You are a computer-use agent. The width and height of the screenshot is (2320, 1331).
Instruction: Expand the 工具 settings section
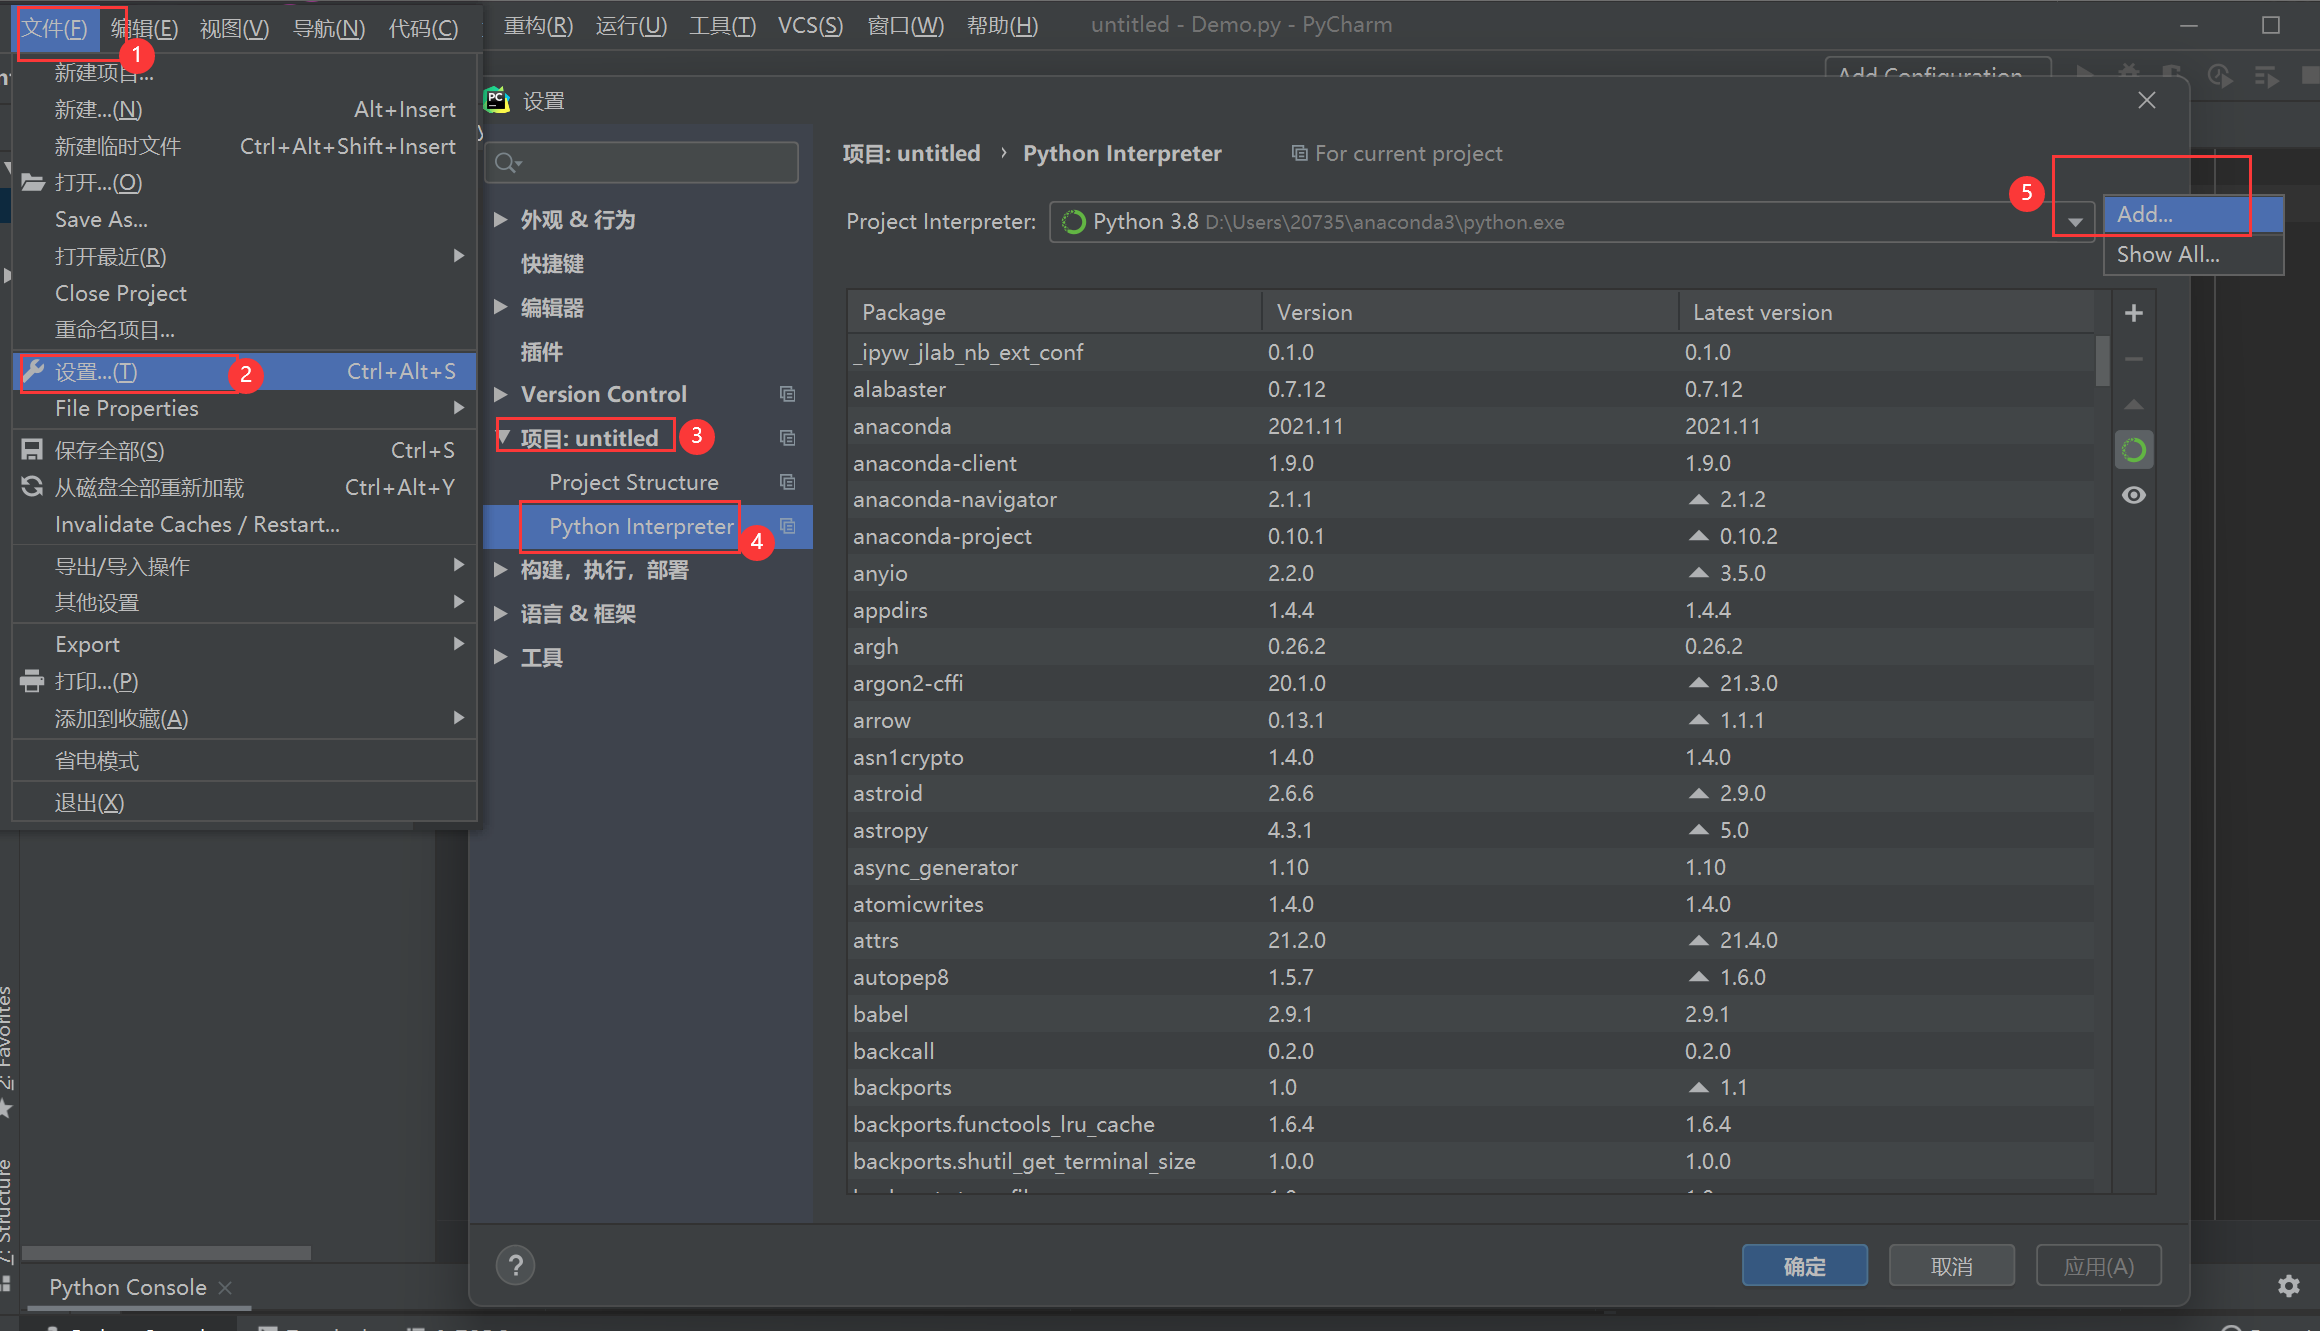point(501,657)
